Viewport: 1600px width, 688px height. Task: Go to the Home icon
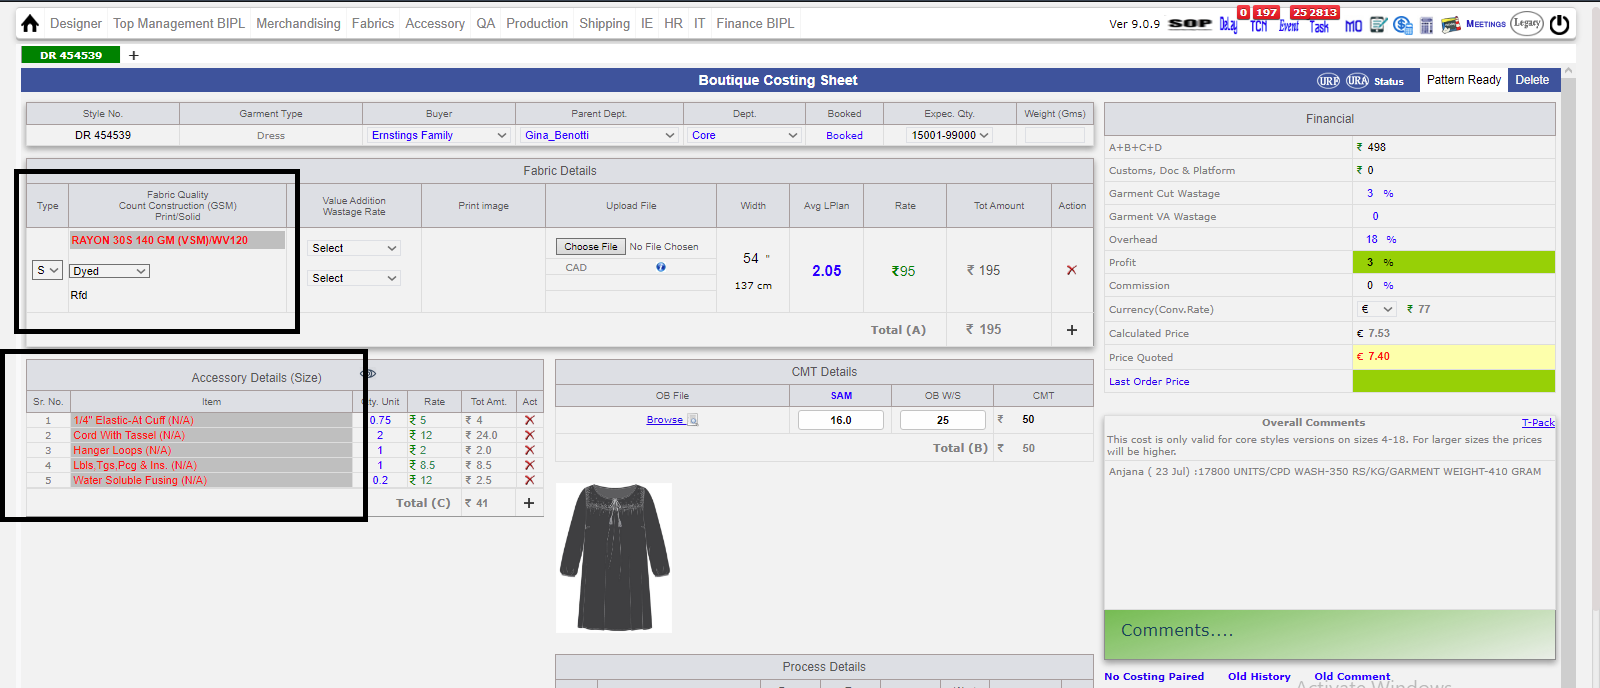click(x=30, y=23)
